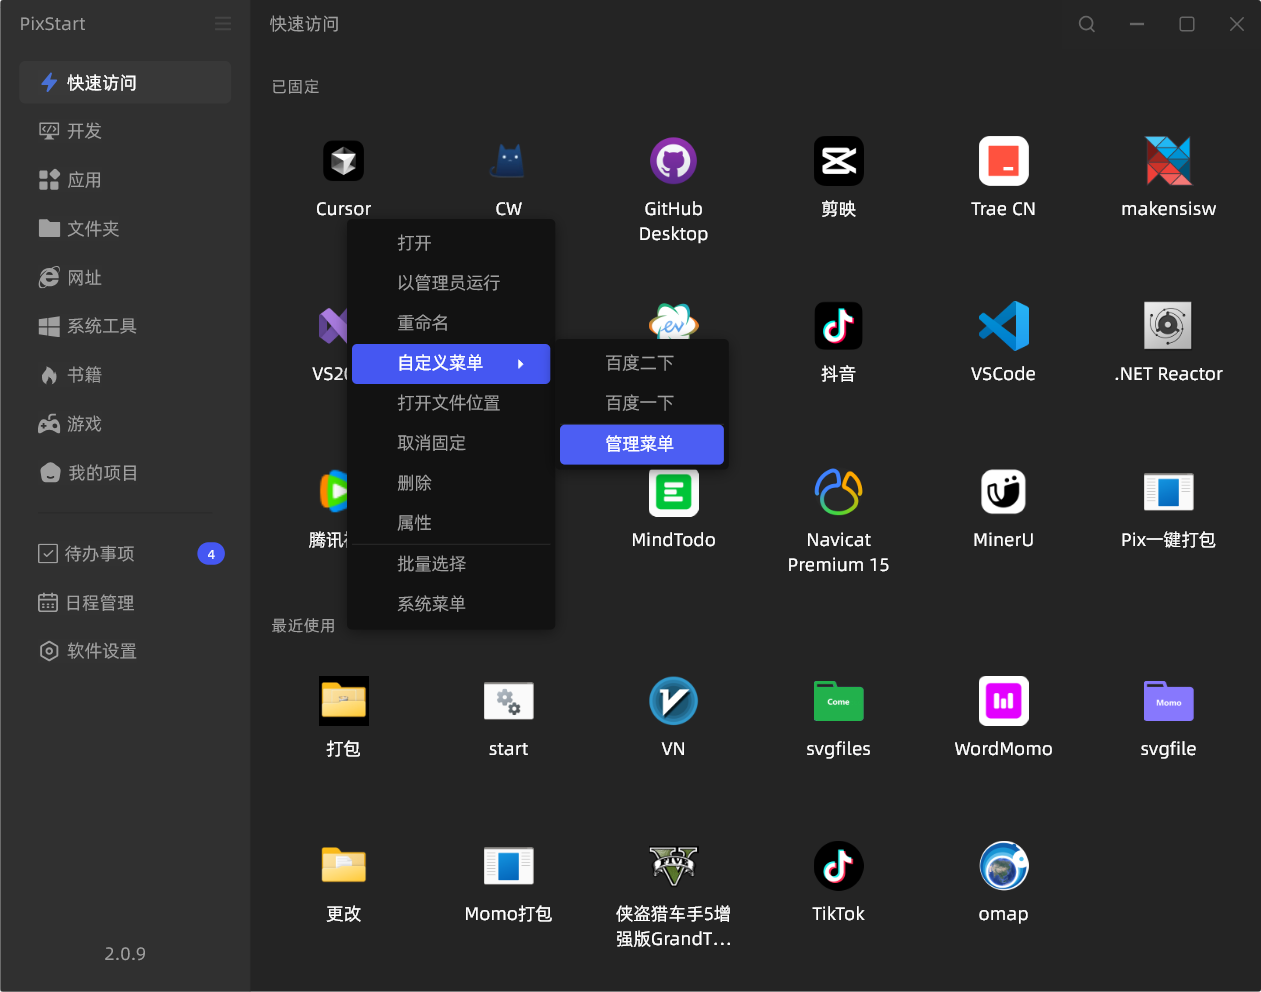The image size is (1261, 992).
Task: Launch .NET Reactor icon
Action: pos(1168,326)
